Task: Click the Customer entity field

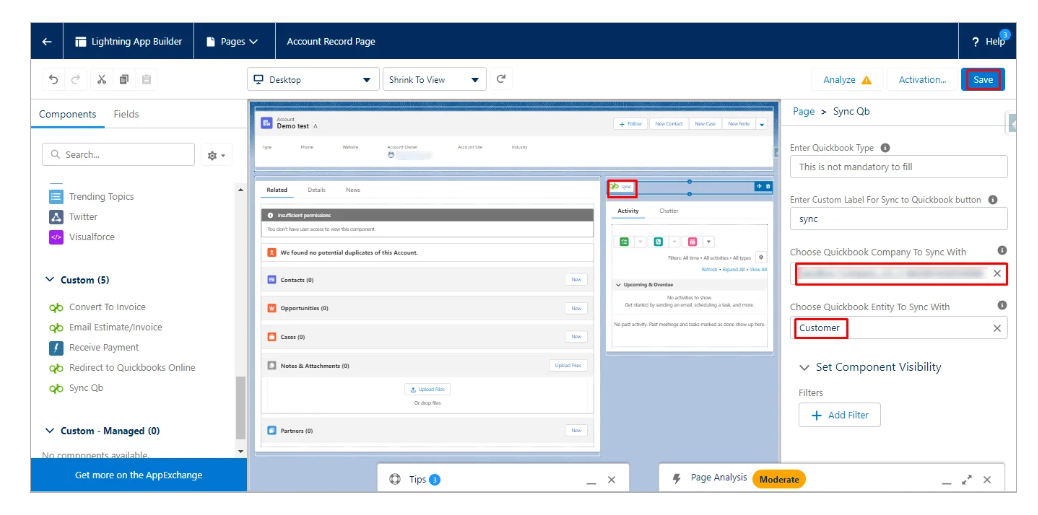Action: pyautogui.click(x=898, y=328)
